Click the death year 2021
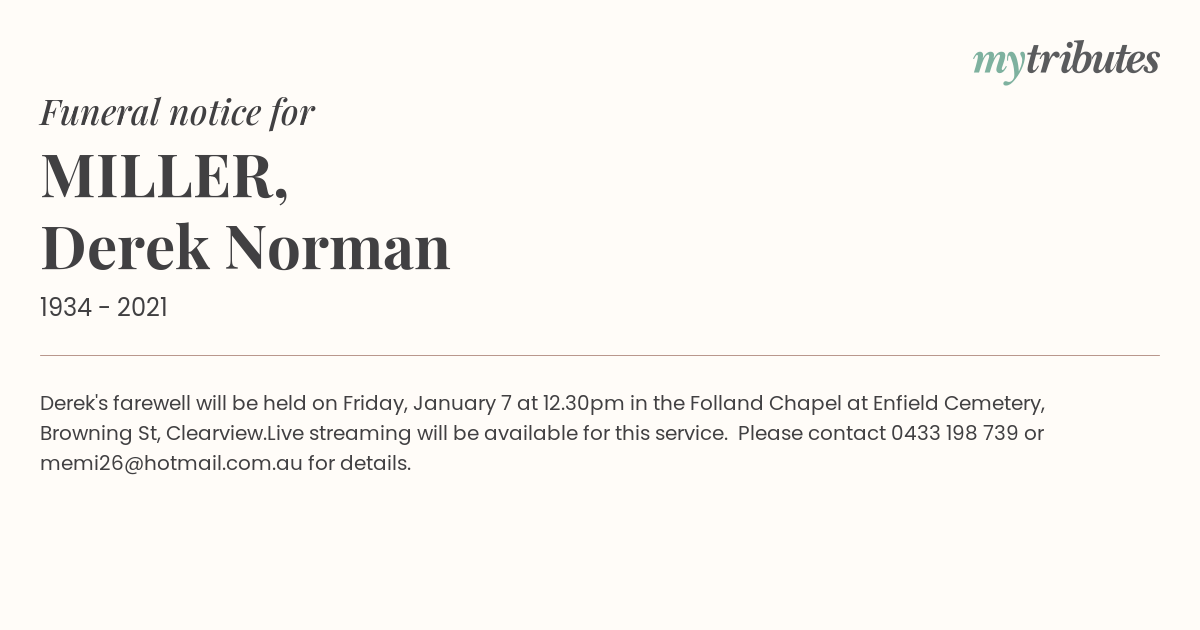 coord(142,308)
